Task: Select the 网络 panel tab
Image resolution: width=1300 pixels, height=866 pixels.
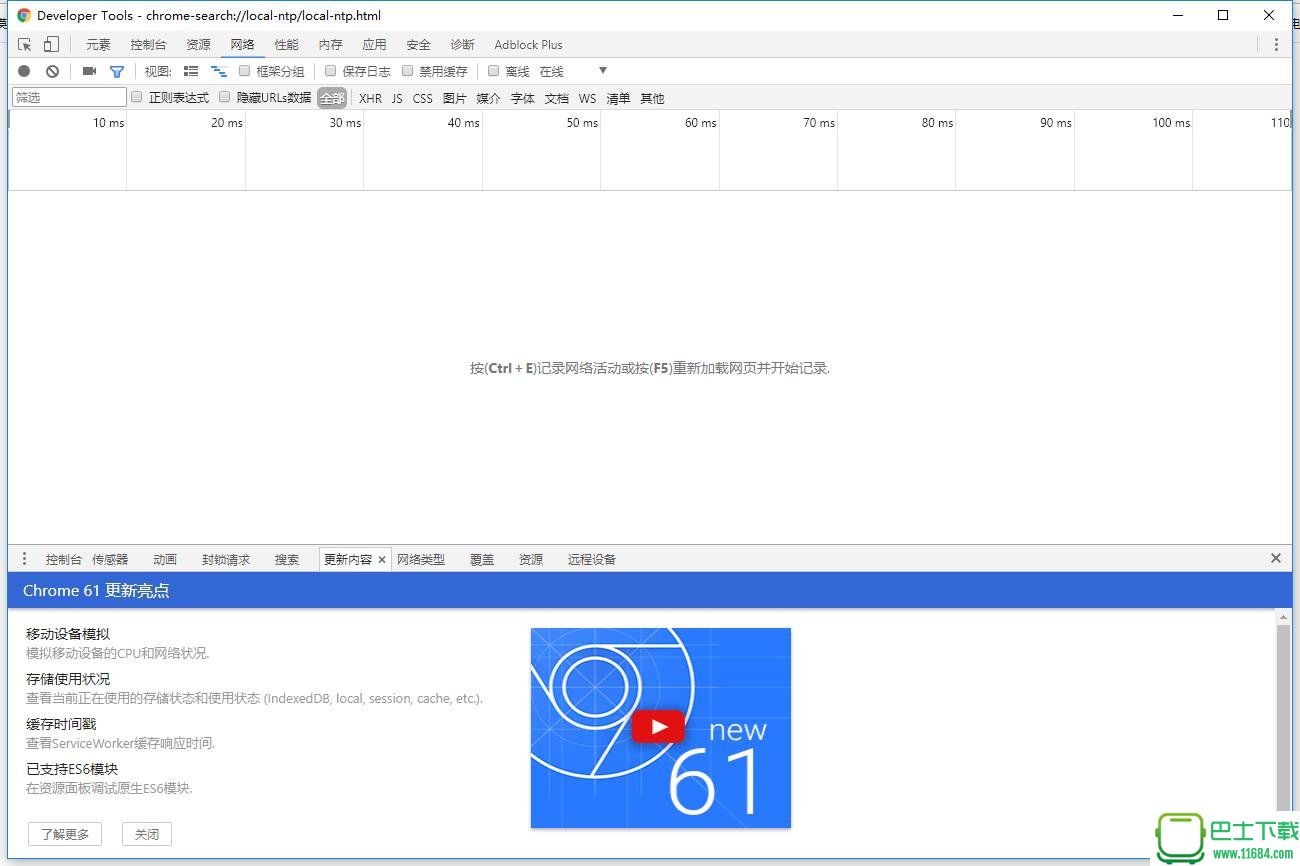Action: (242, 45)
